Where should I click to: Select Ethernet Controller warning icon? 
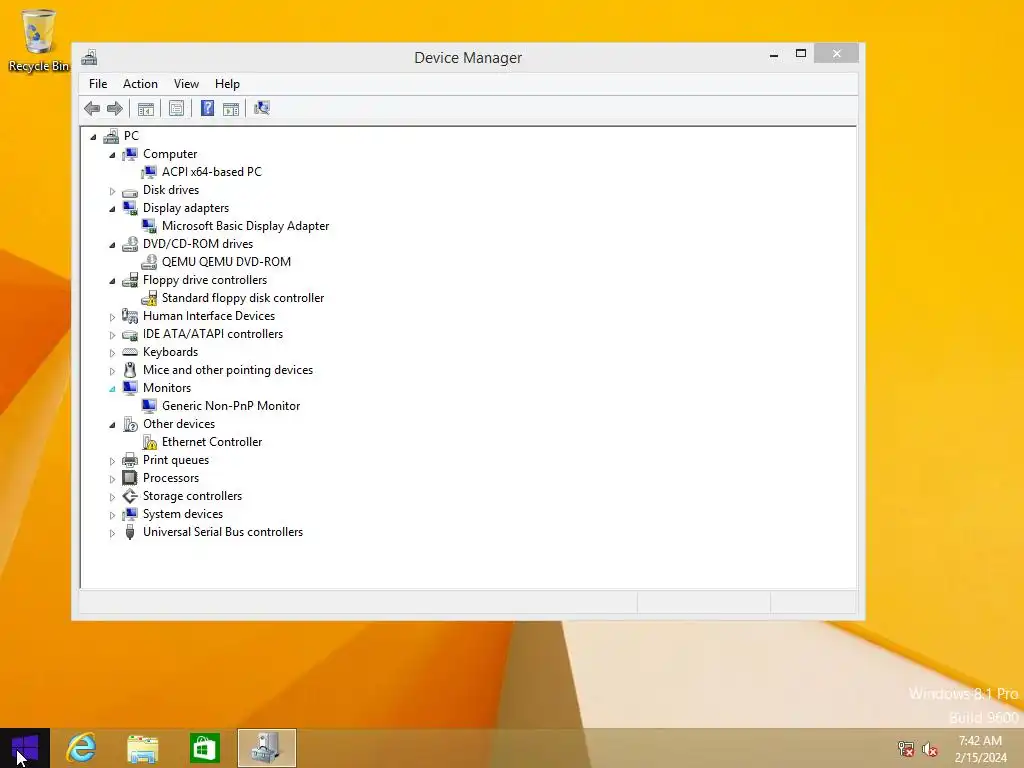[x=149, y=442]
